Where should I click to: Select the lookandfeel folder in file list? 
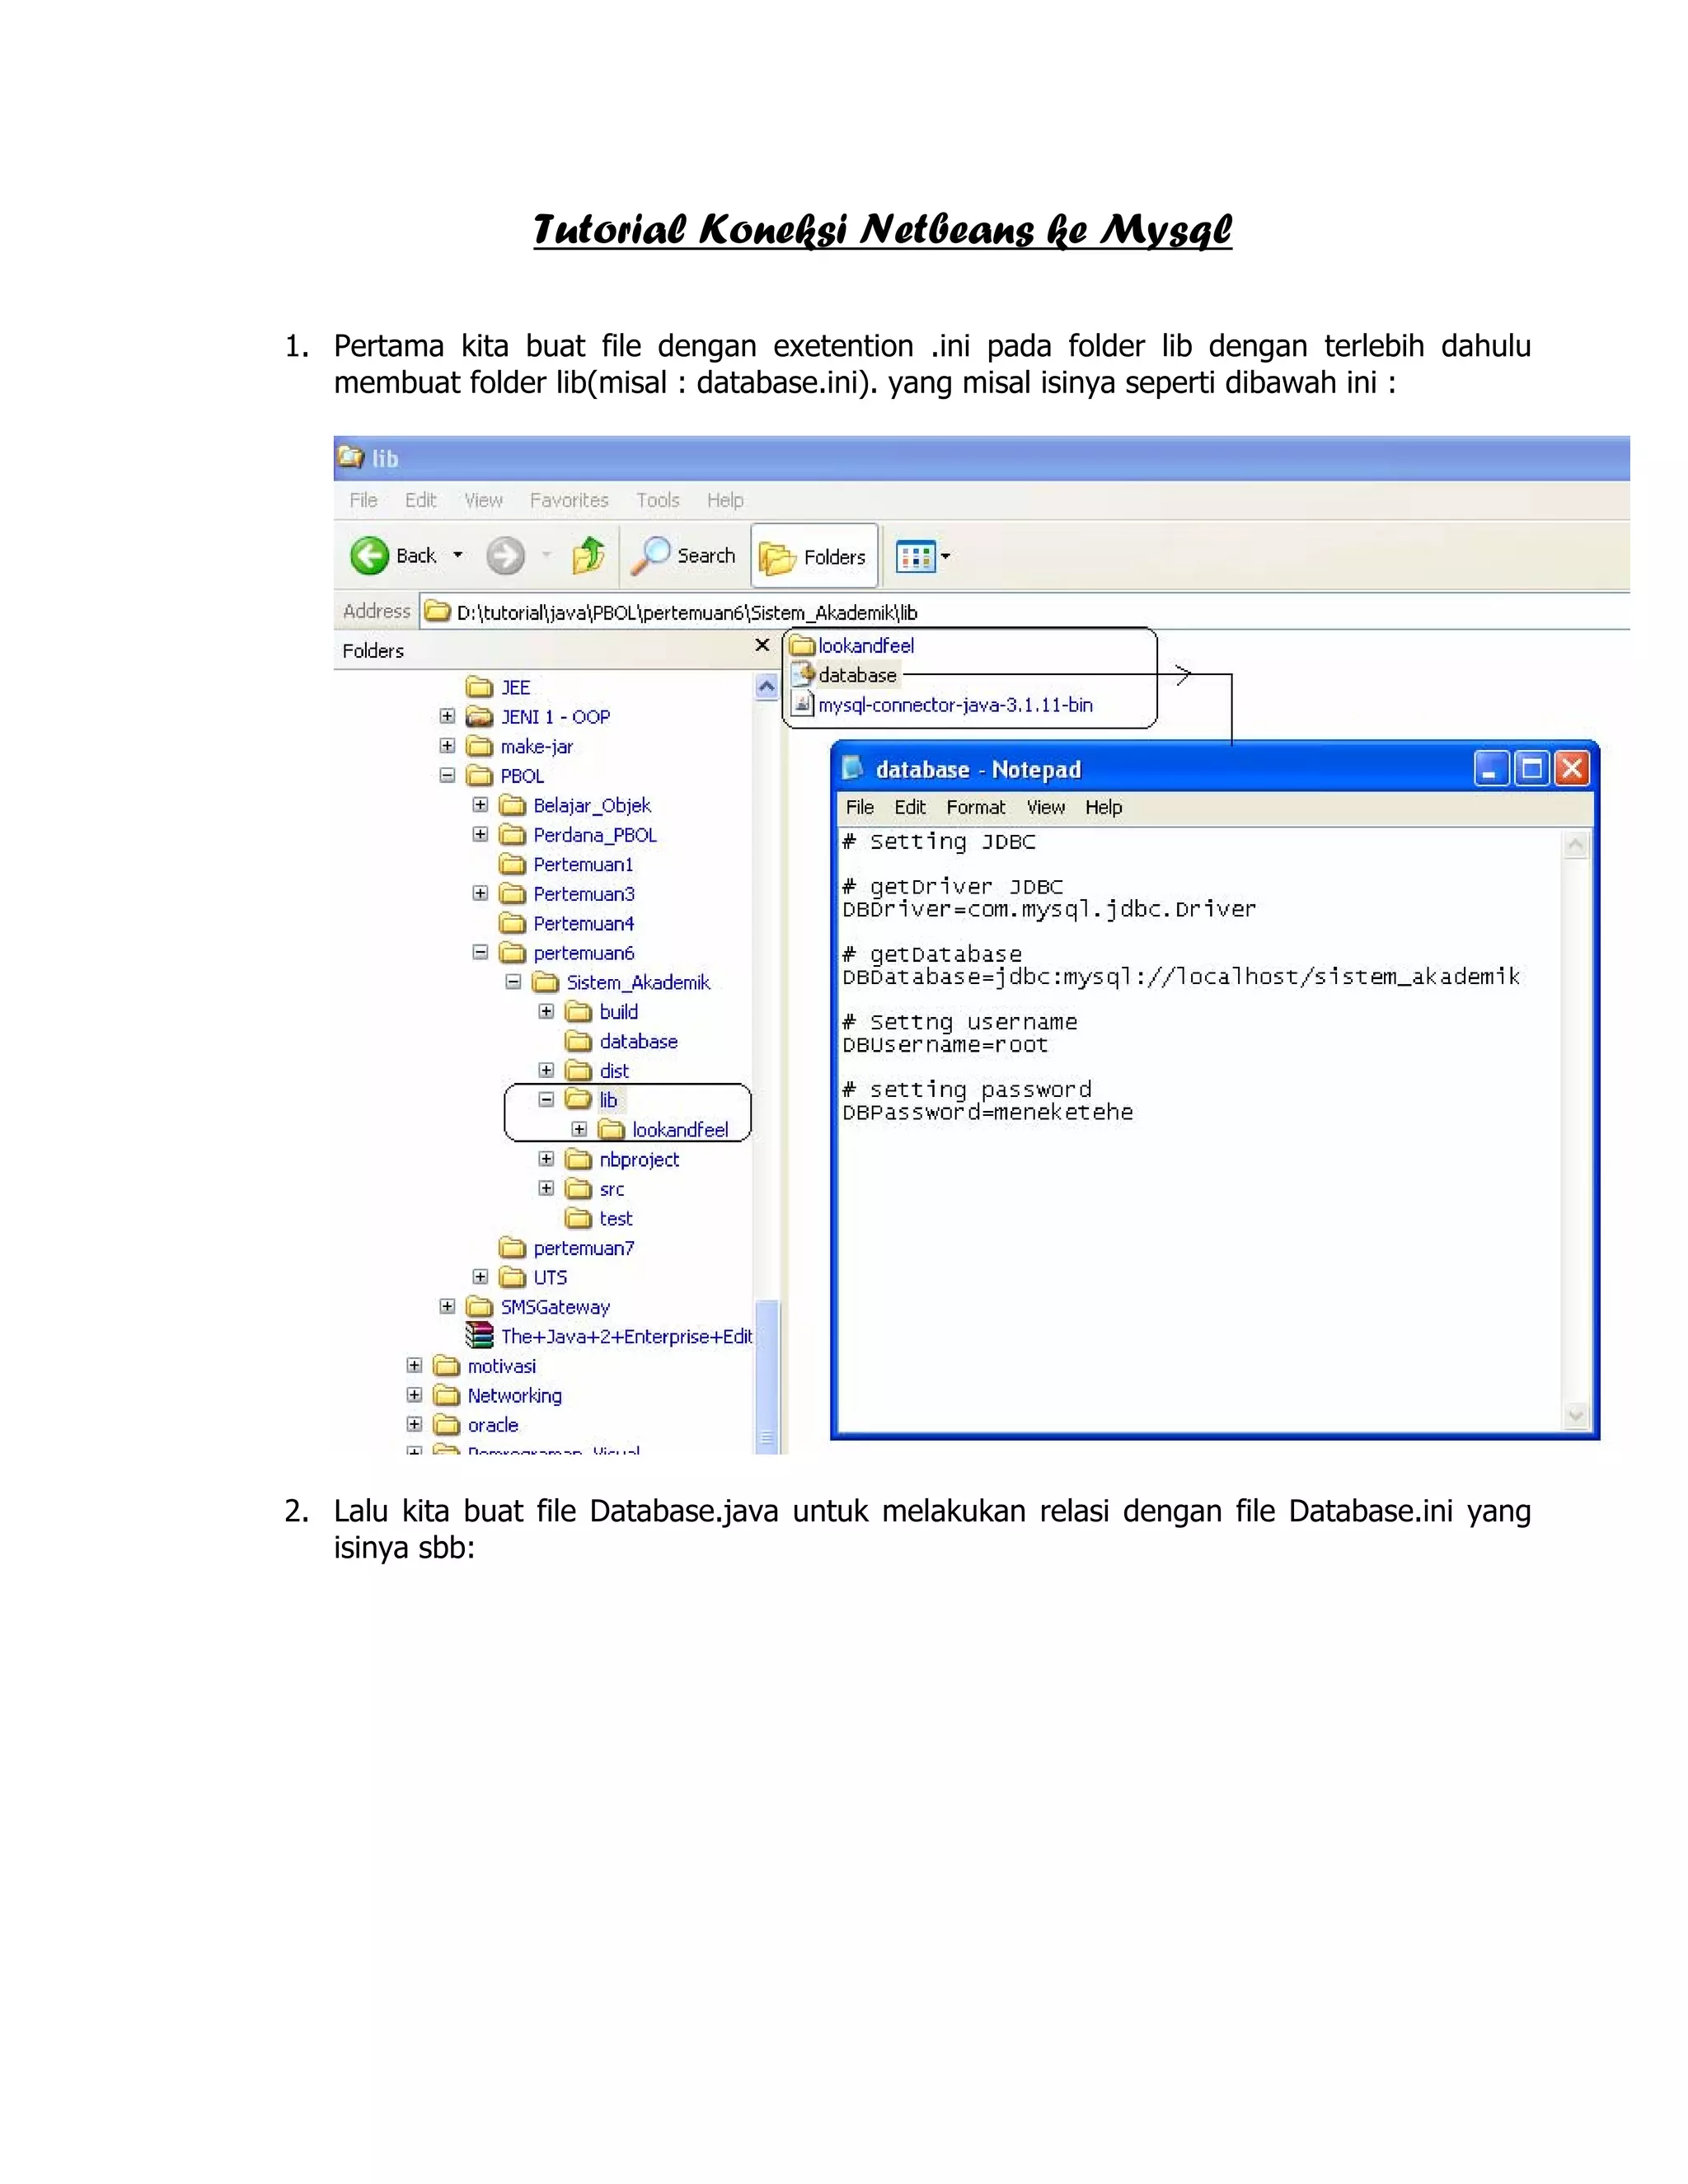point(853,646)
